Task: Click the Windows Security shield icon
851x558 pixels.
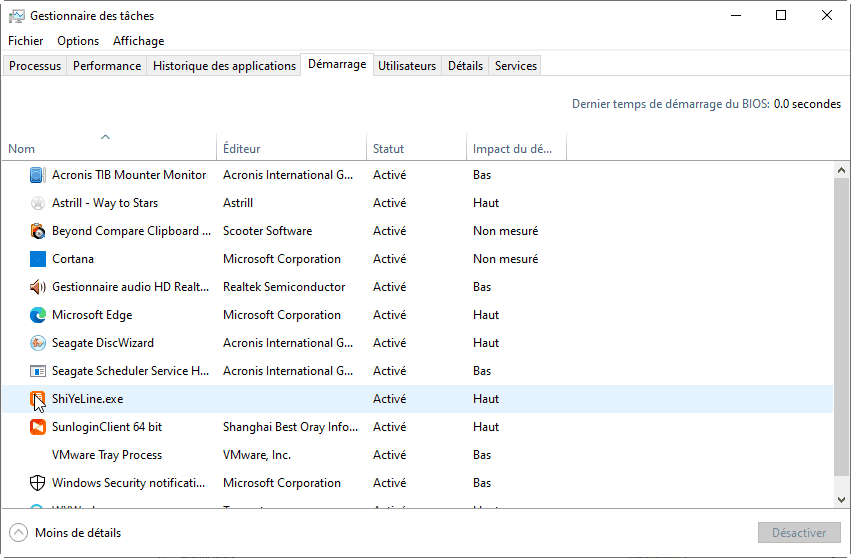Action: [38, 483]
